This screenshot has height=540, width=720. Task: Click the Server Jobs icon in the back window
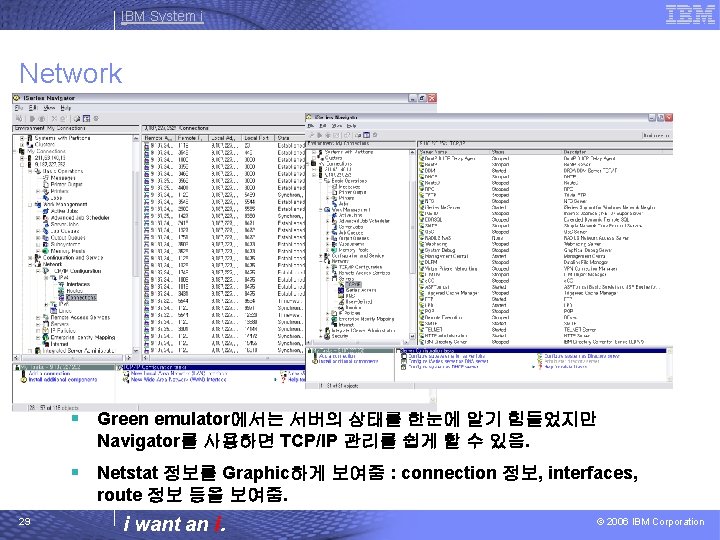(x=46, y=224)
